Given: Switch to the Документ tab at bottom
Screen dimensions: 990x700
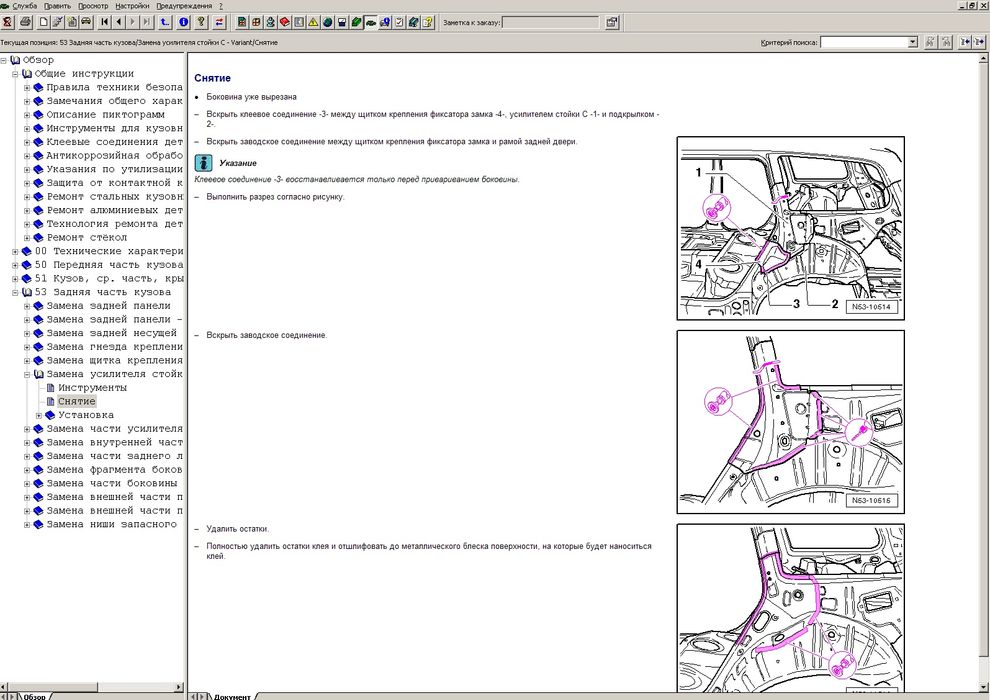Looking at the screenshot, I should coord(231,695).
